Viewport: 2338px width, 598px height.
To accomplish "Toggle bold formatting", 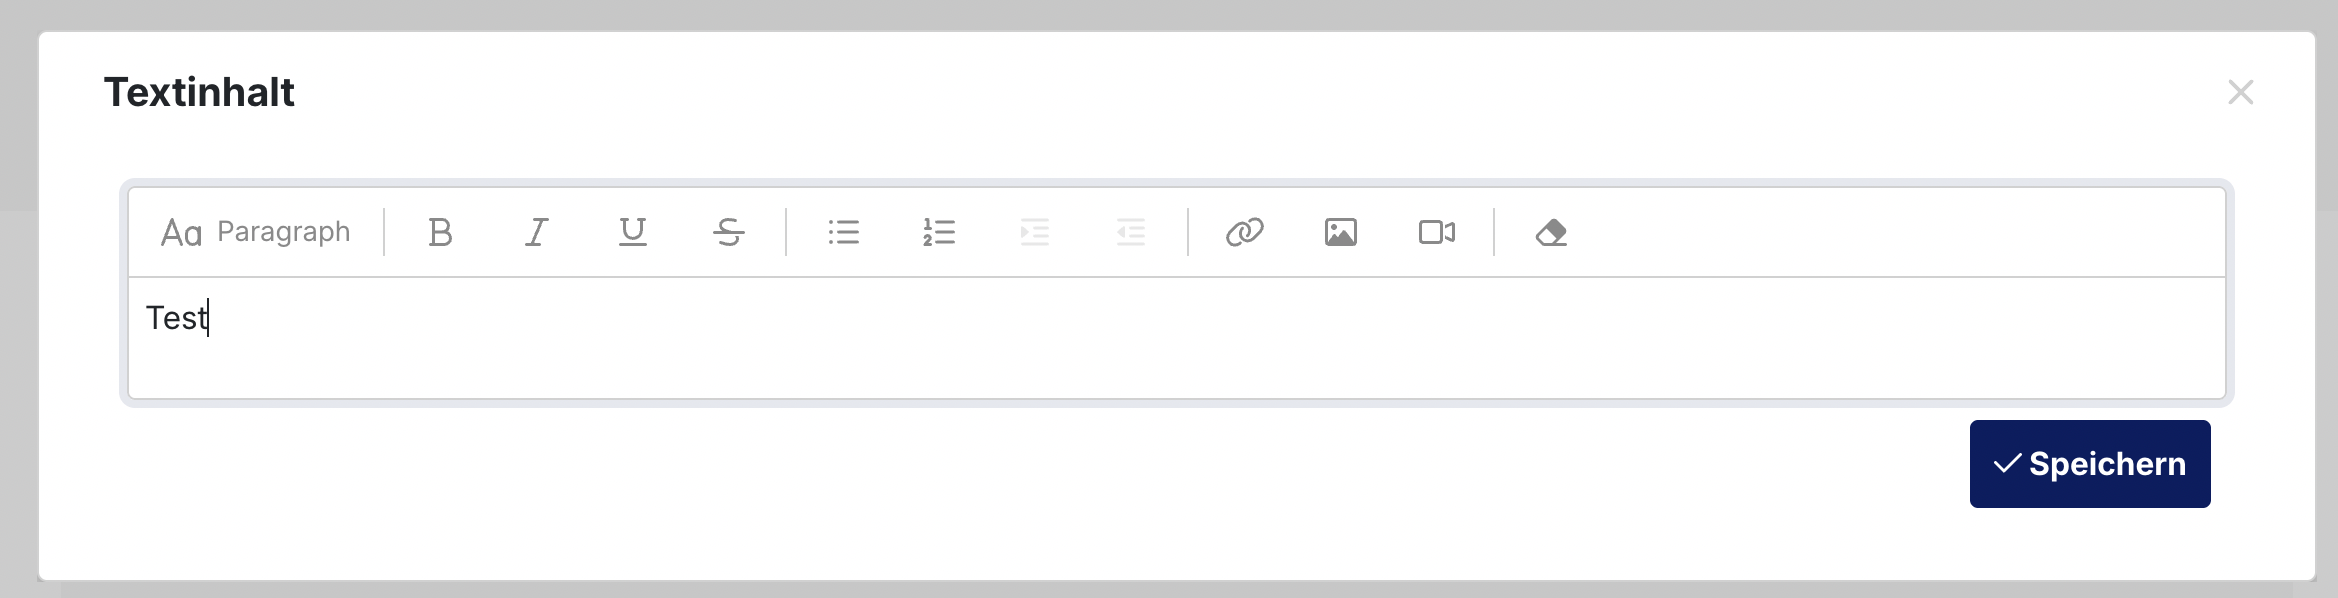I will 440,232.
